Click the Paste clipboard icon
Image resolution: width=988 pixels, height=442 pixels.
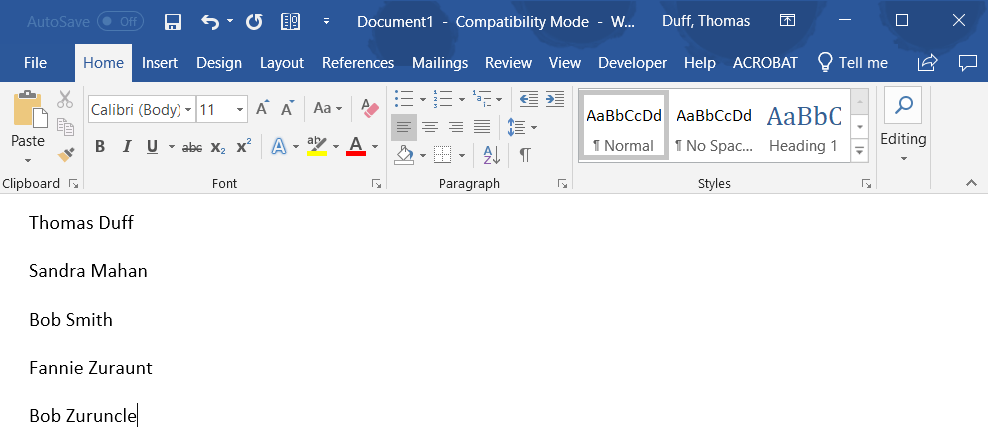coord(28,108)
